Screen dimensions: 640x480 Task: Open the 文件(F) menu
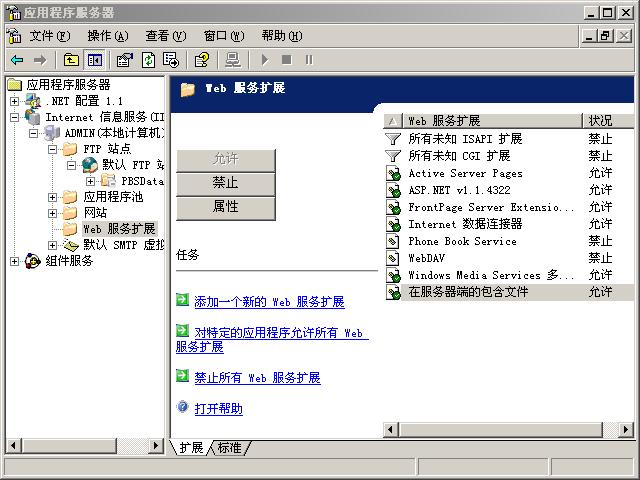(x=50, y=36)
